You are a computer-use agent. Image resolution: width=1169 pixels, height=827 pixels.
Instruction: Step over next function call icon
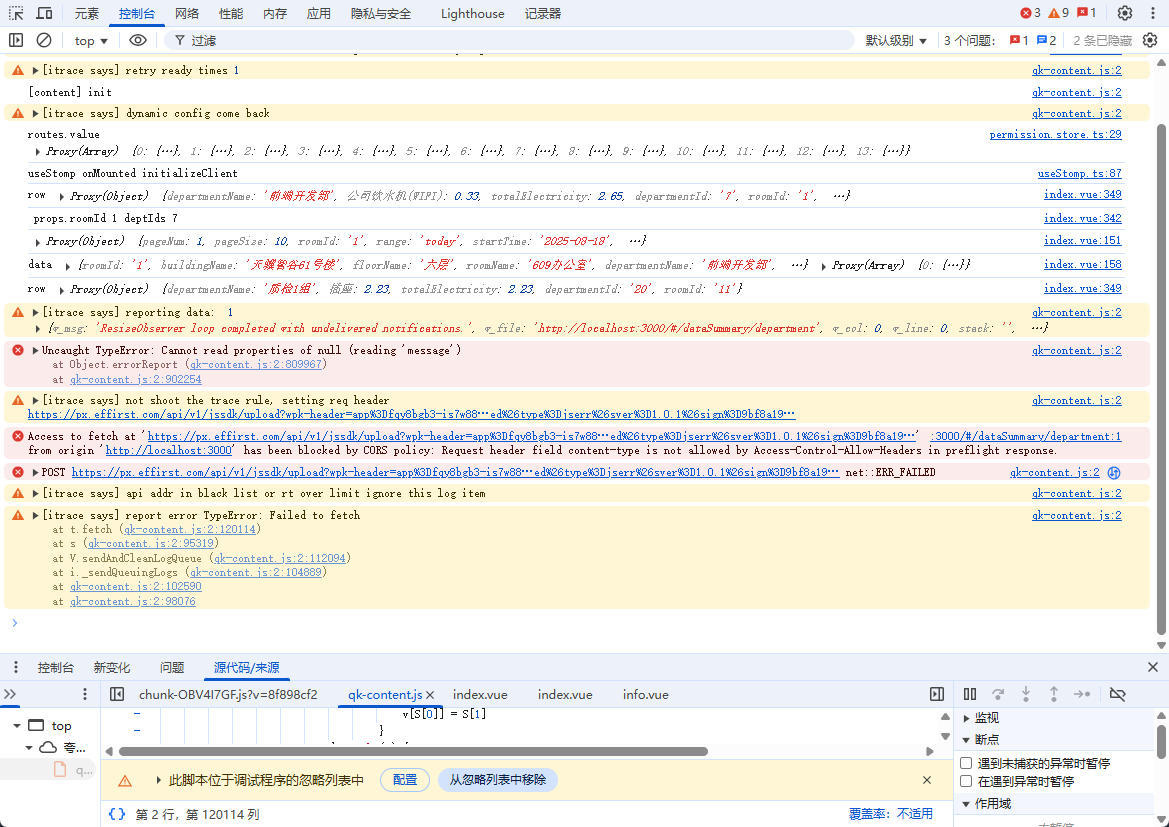998,694
